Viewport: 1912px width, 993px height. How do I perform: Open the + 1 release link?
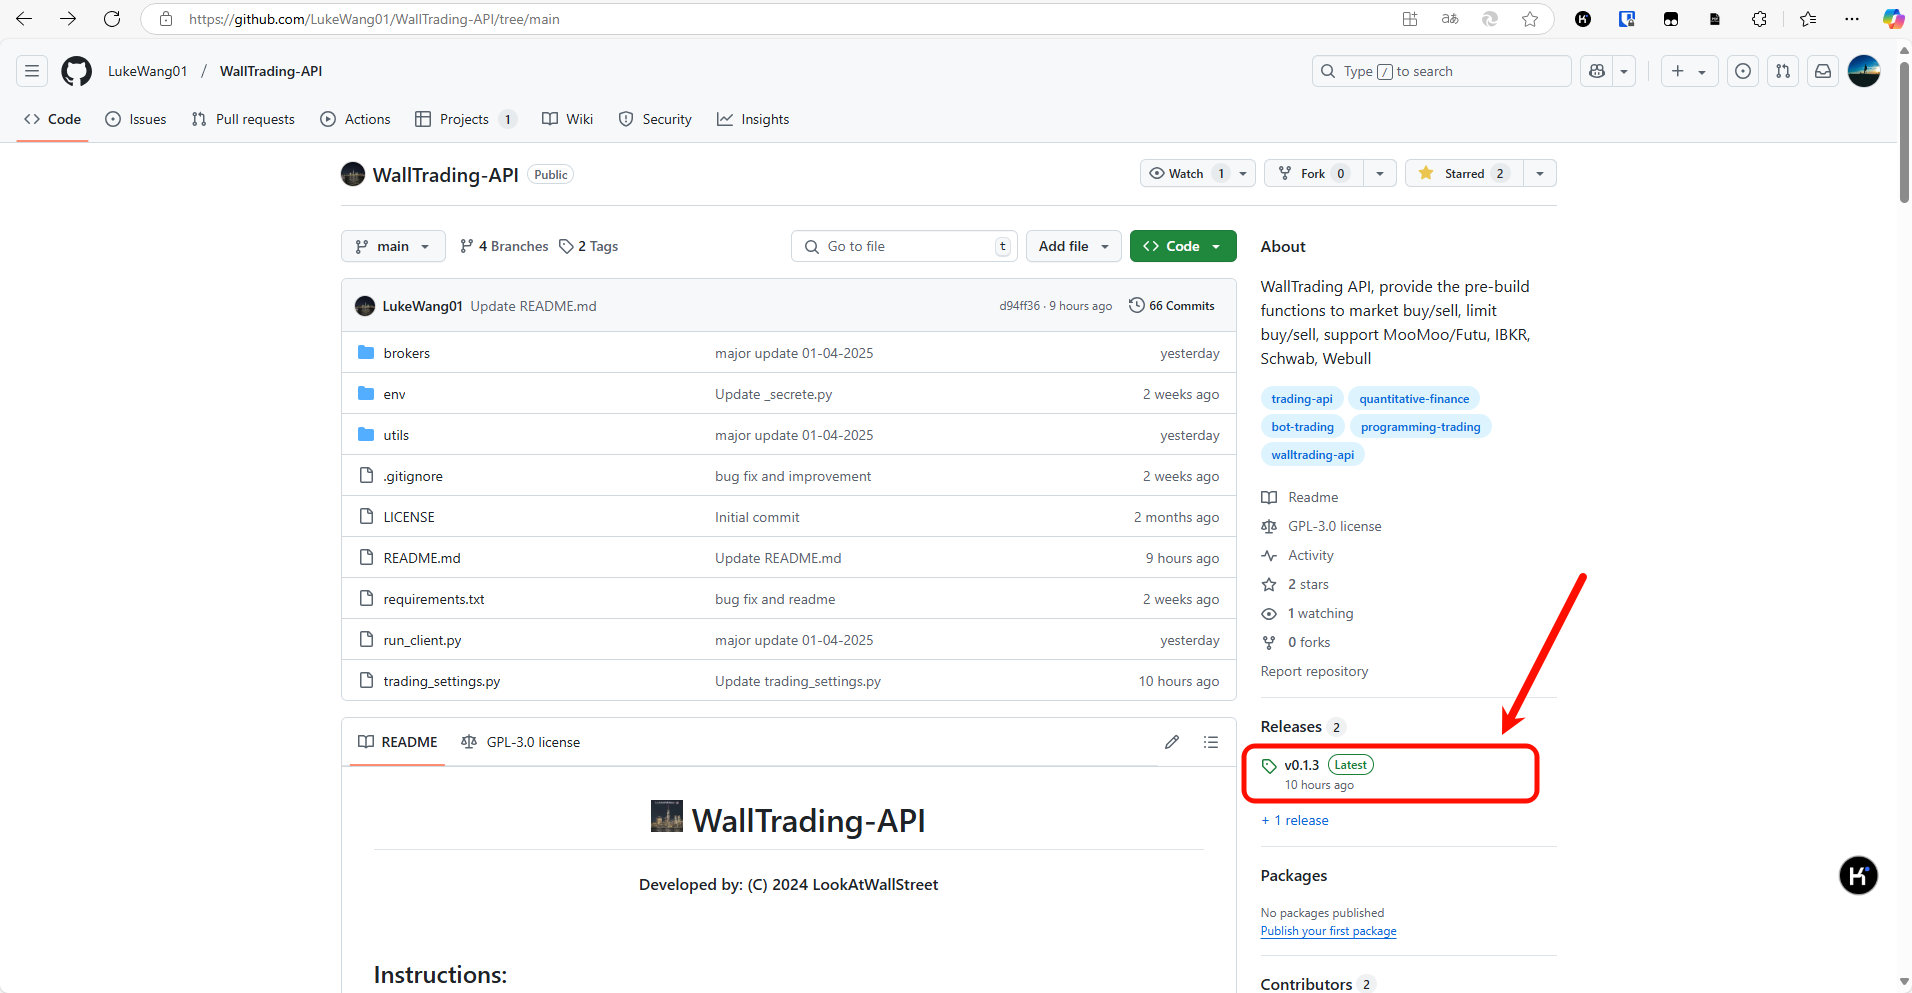tap(1295, 820)
